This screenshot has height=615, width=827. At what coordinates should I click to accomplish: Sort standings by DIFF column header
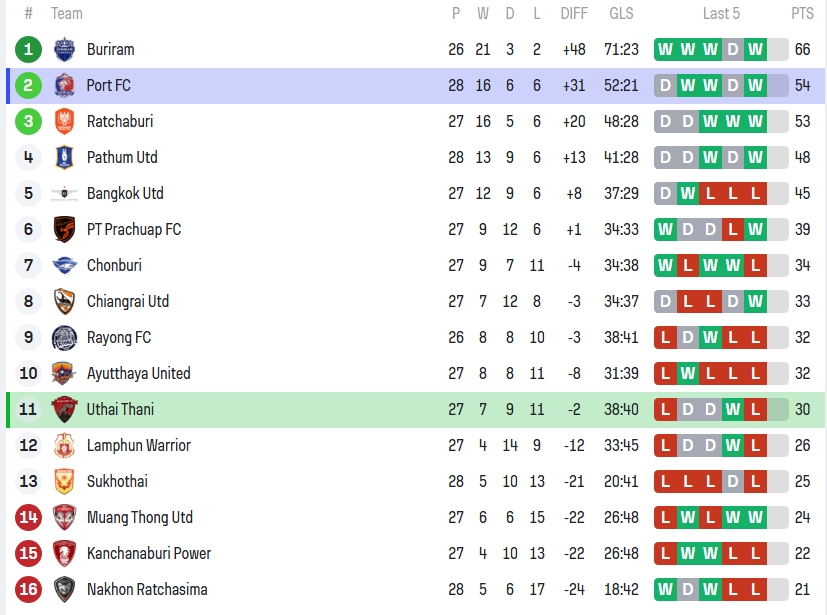tap(574, 13)
